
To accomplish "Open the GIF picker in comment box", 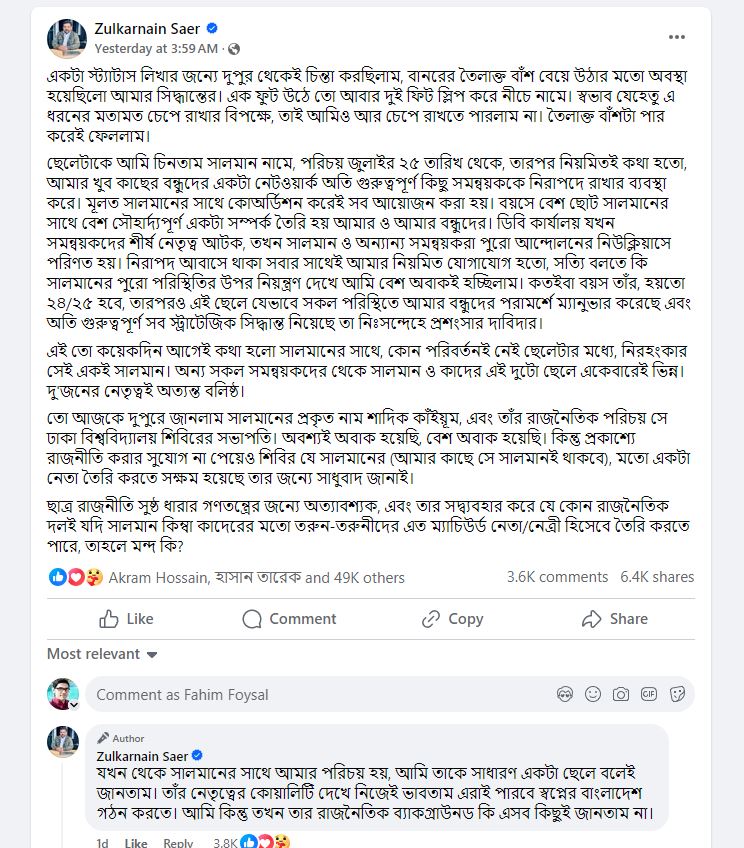I will 649,694.
